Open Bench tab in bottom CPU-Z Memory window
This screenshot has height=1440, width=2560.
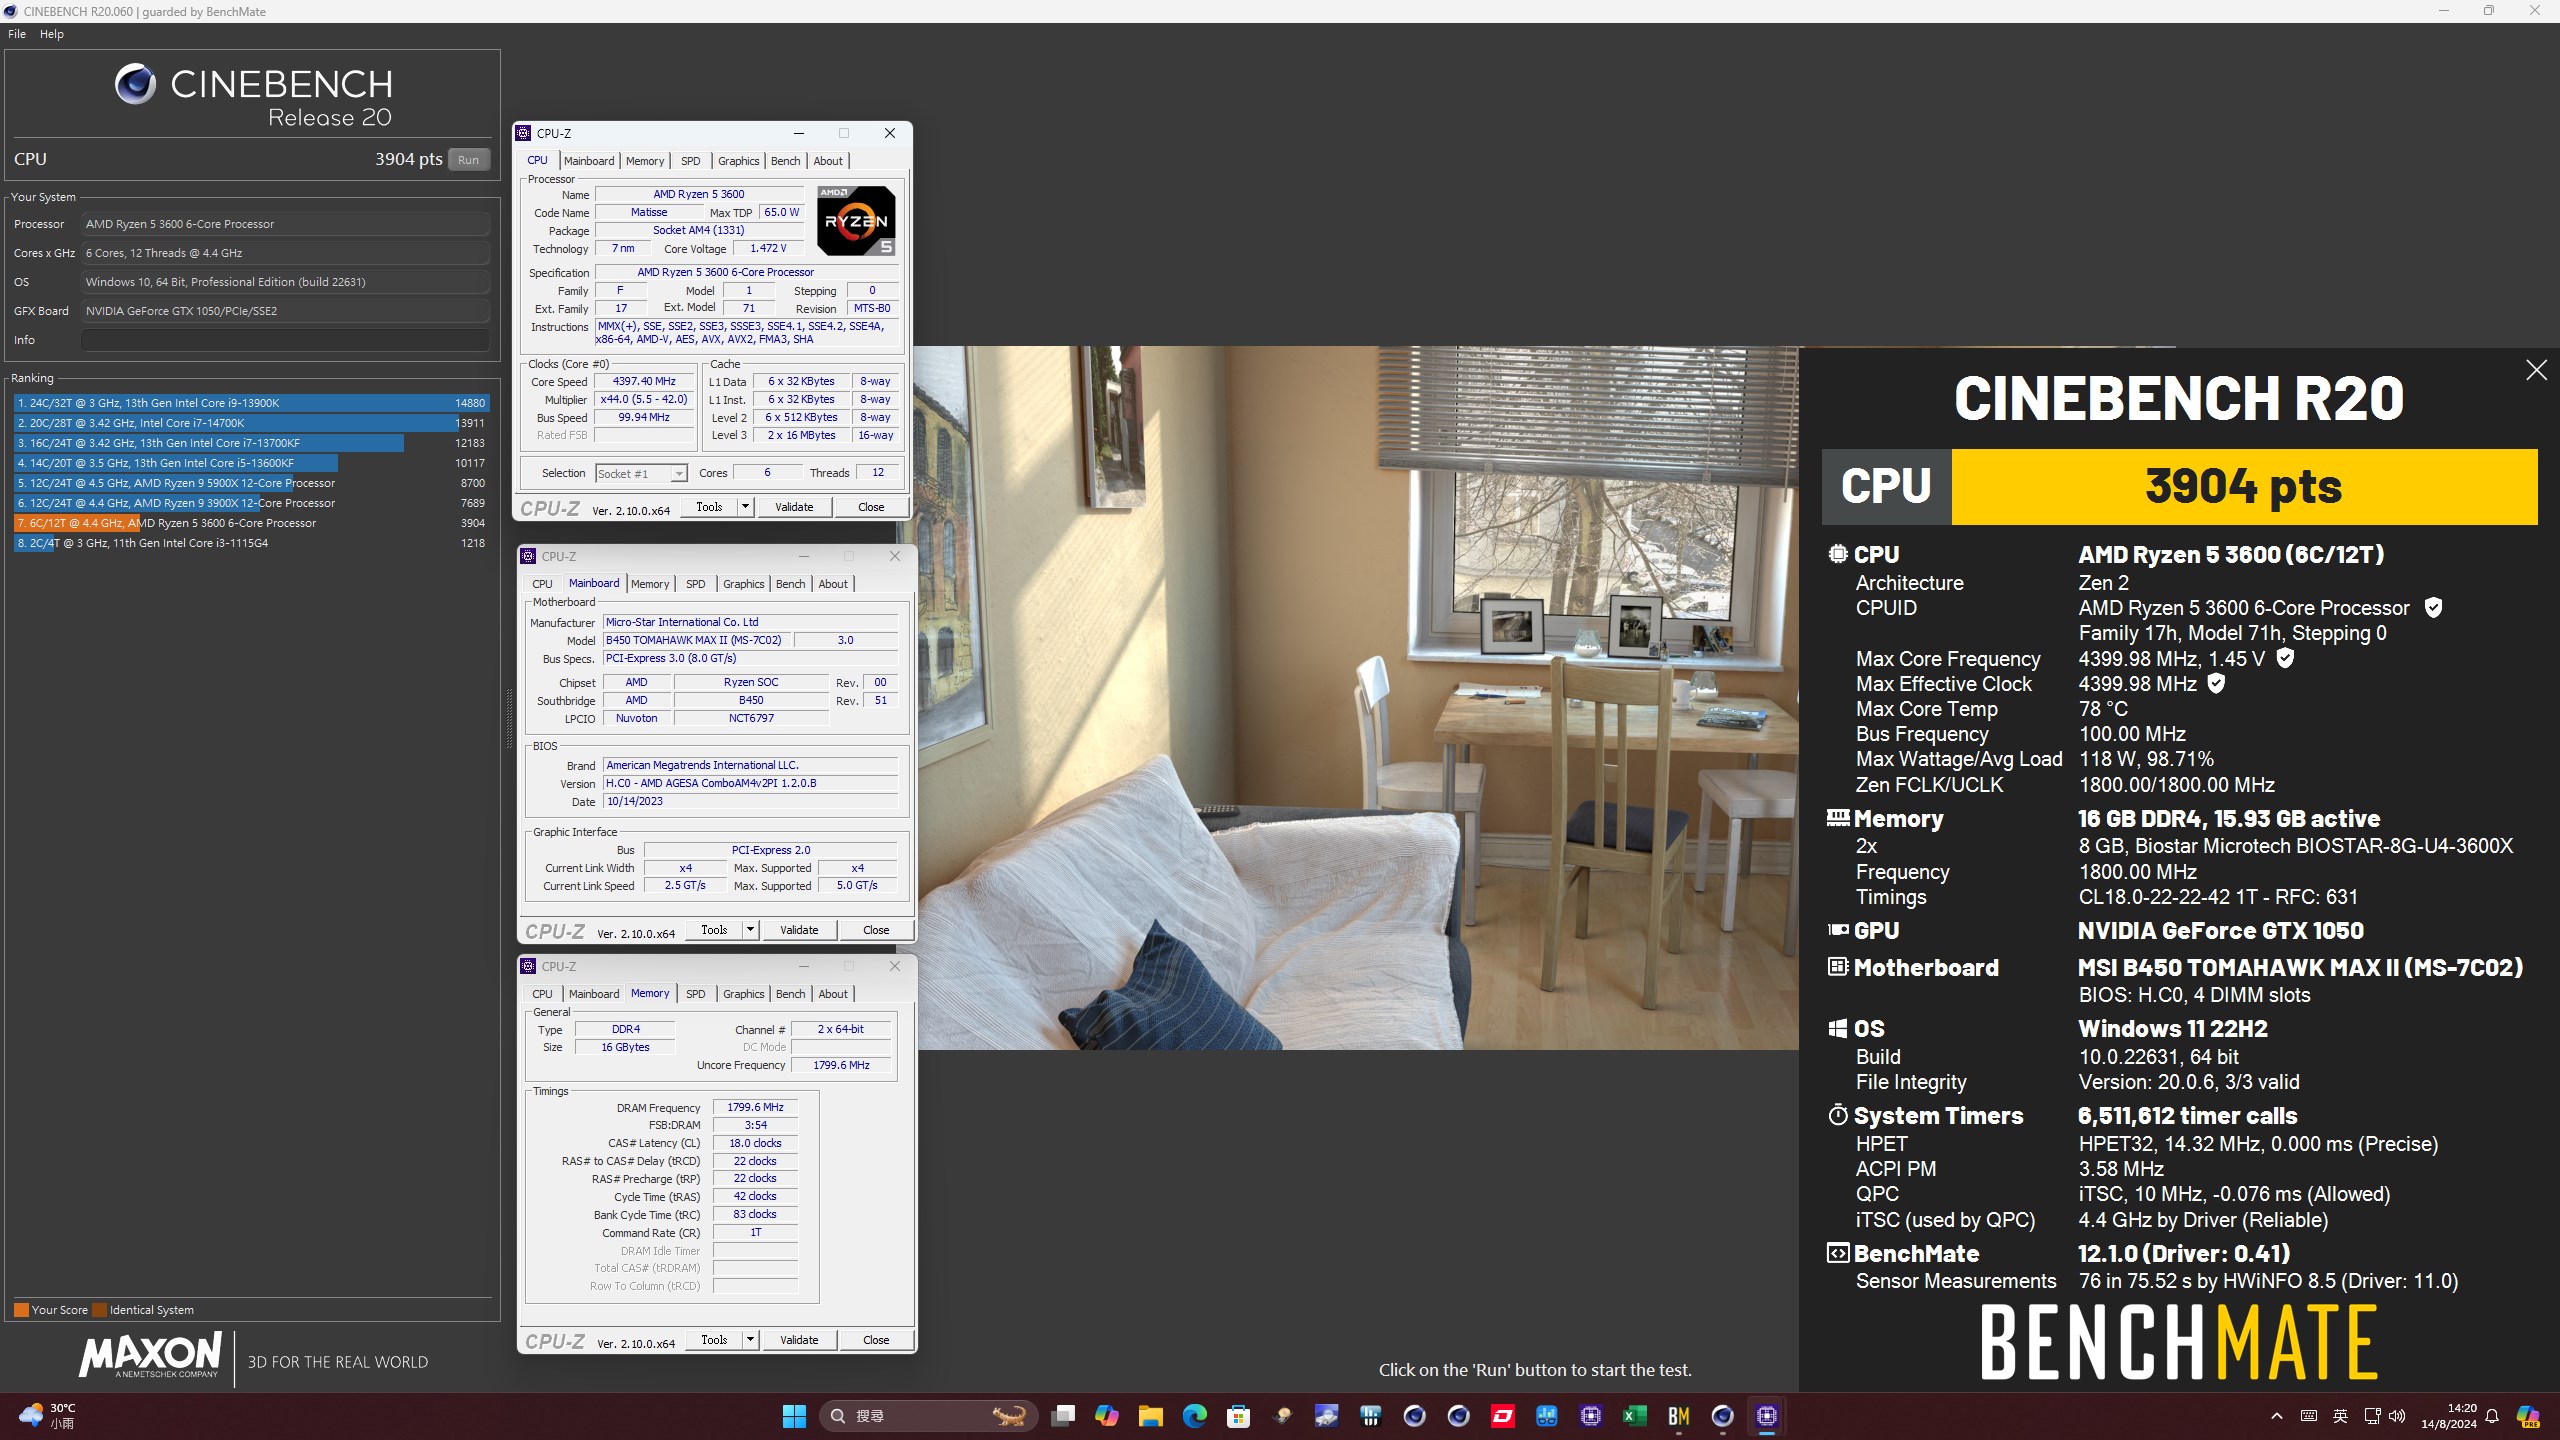click(790, 994)
